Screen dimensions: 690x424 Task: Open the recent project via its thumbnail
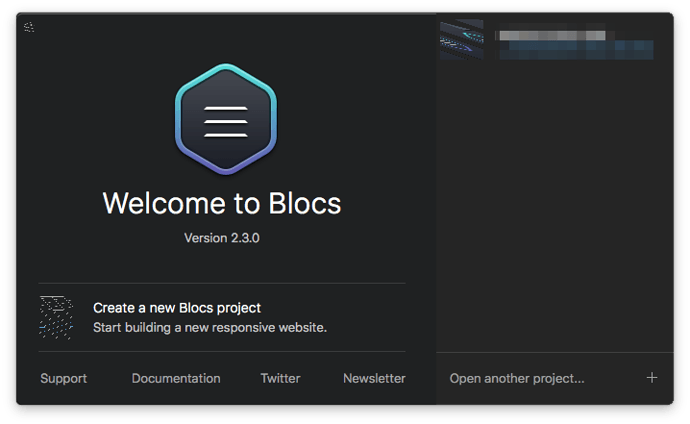click(x=462, y=40)
